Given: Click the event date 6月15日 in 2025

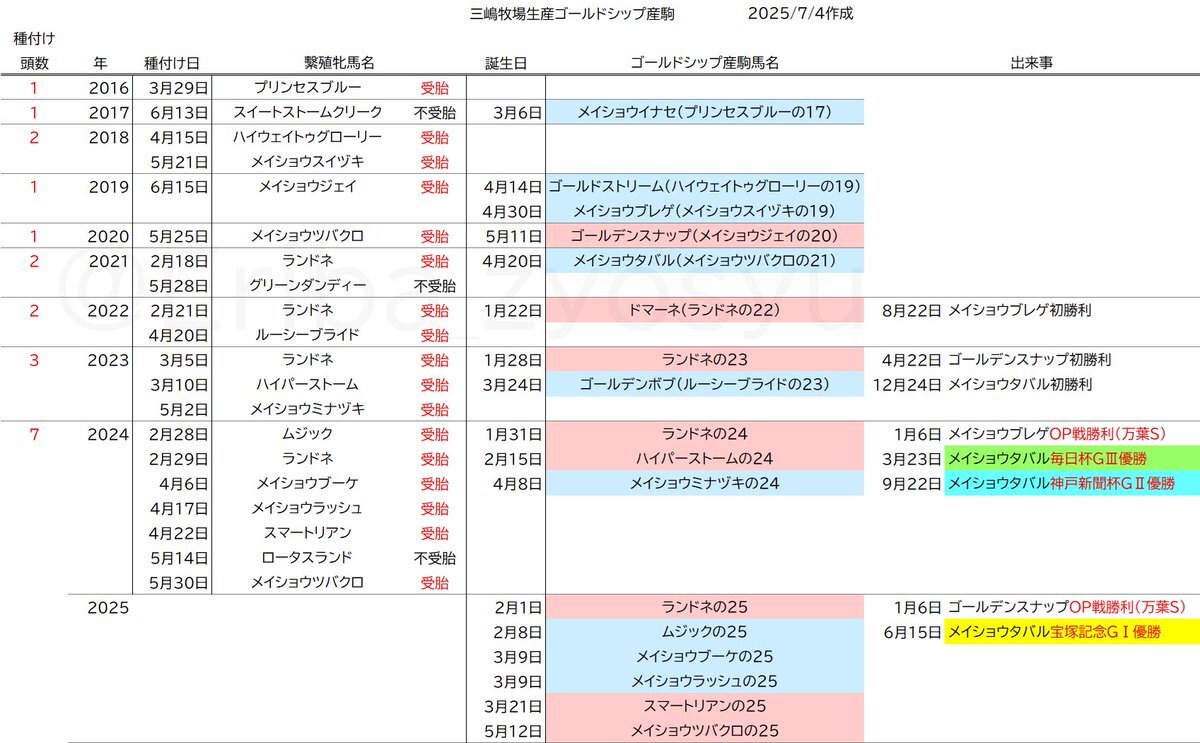Looking at the screenshot, I should (x=912, y=632).
